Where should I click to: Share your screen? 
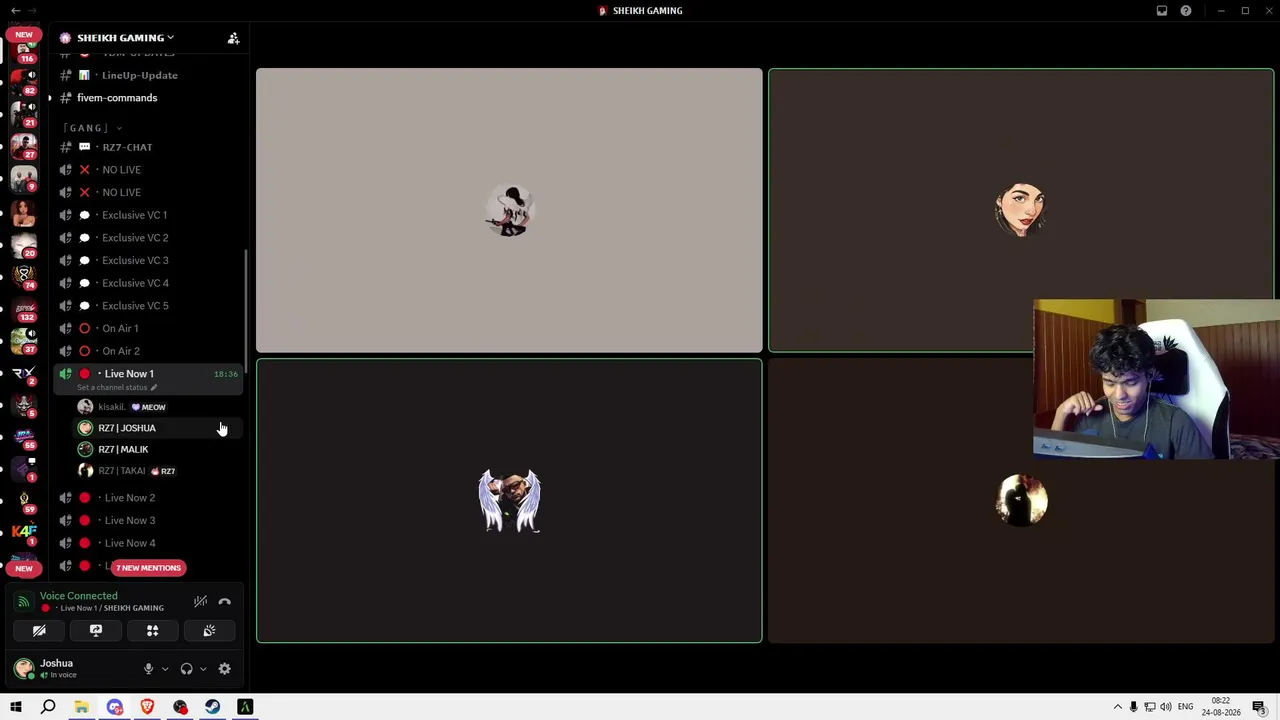pos(96,631)
